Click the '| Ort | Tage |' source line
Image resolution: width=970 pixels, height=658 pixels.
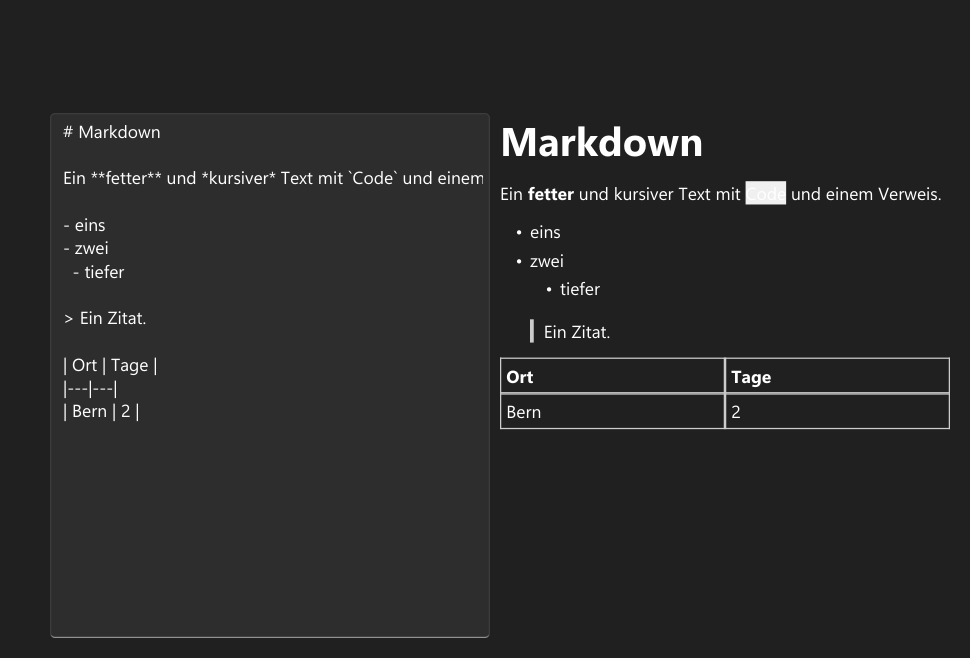[110, 365]
